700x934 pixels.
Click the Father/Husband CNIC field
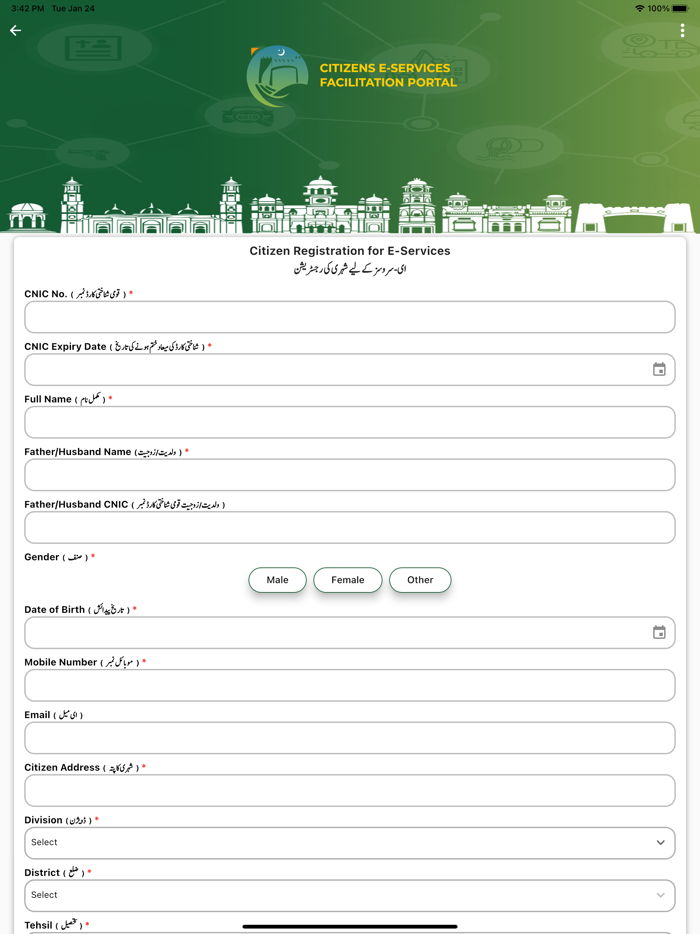tap(350, 527)
